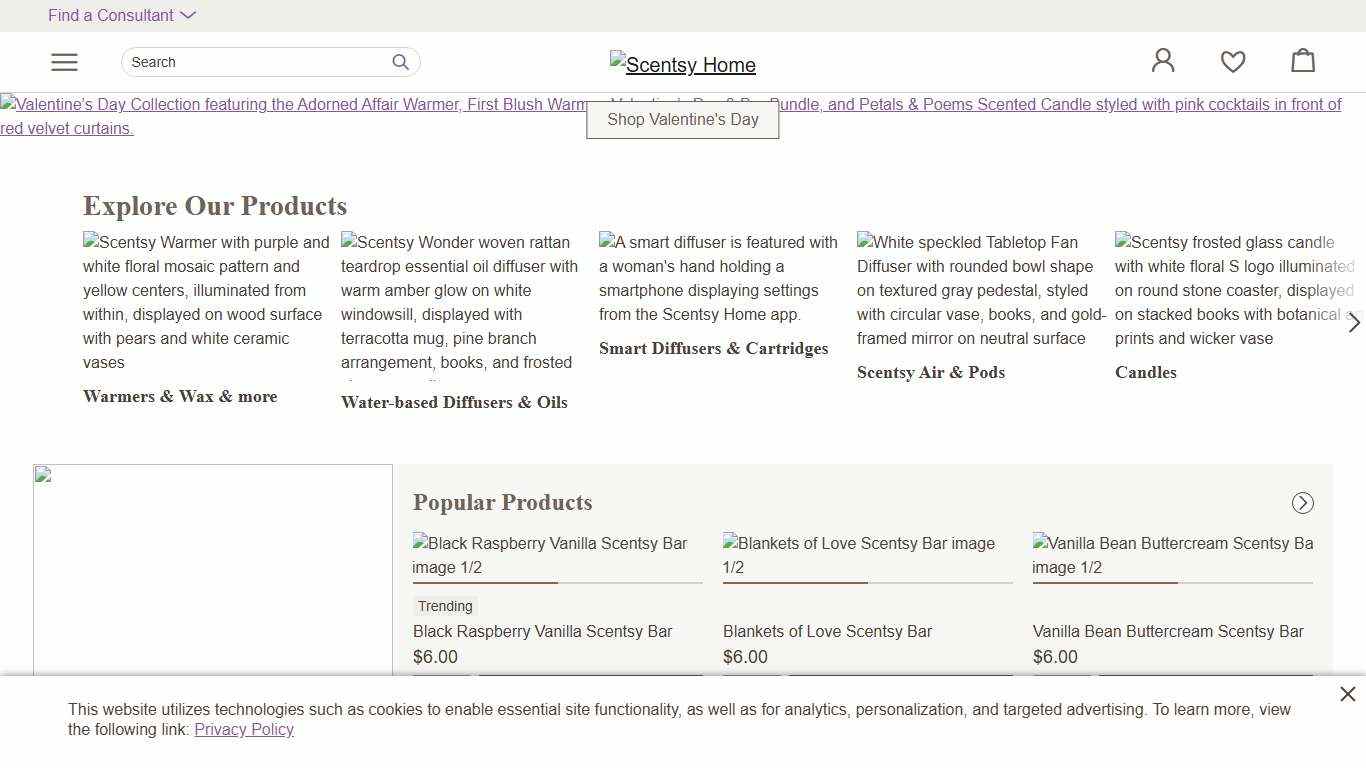Click inside the search input field
Viewport: 1366px width, 768px height.
click(x=250, y=62)
